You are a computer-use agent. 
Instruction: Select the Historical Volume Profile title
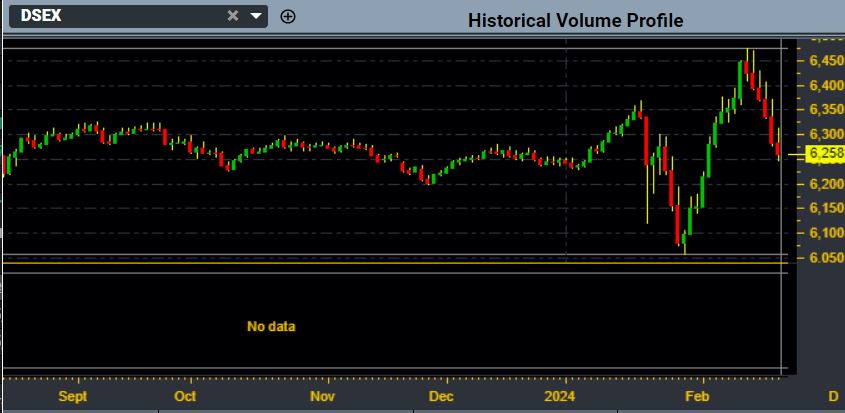point(575,20)
